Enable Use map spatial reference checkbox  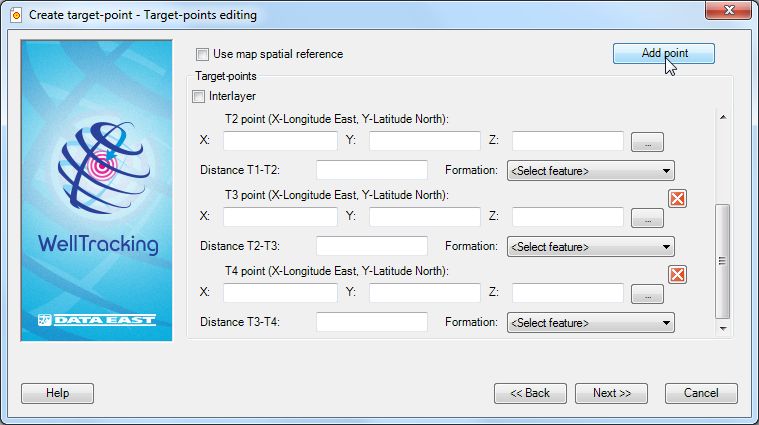(x=202, y=54)
